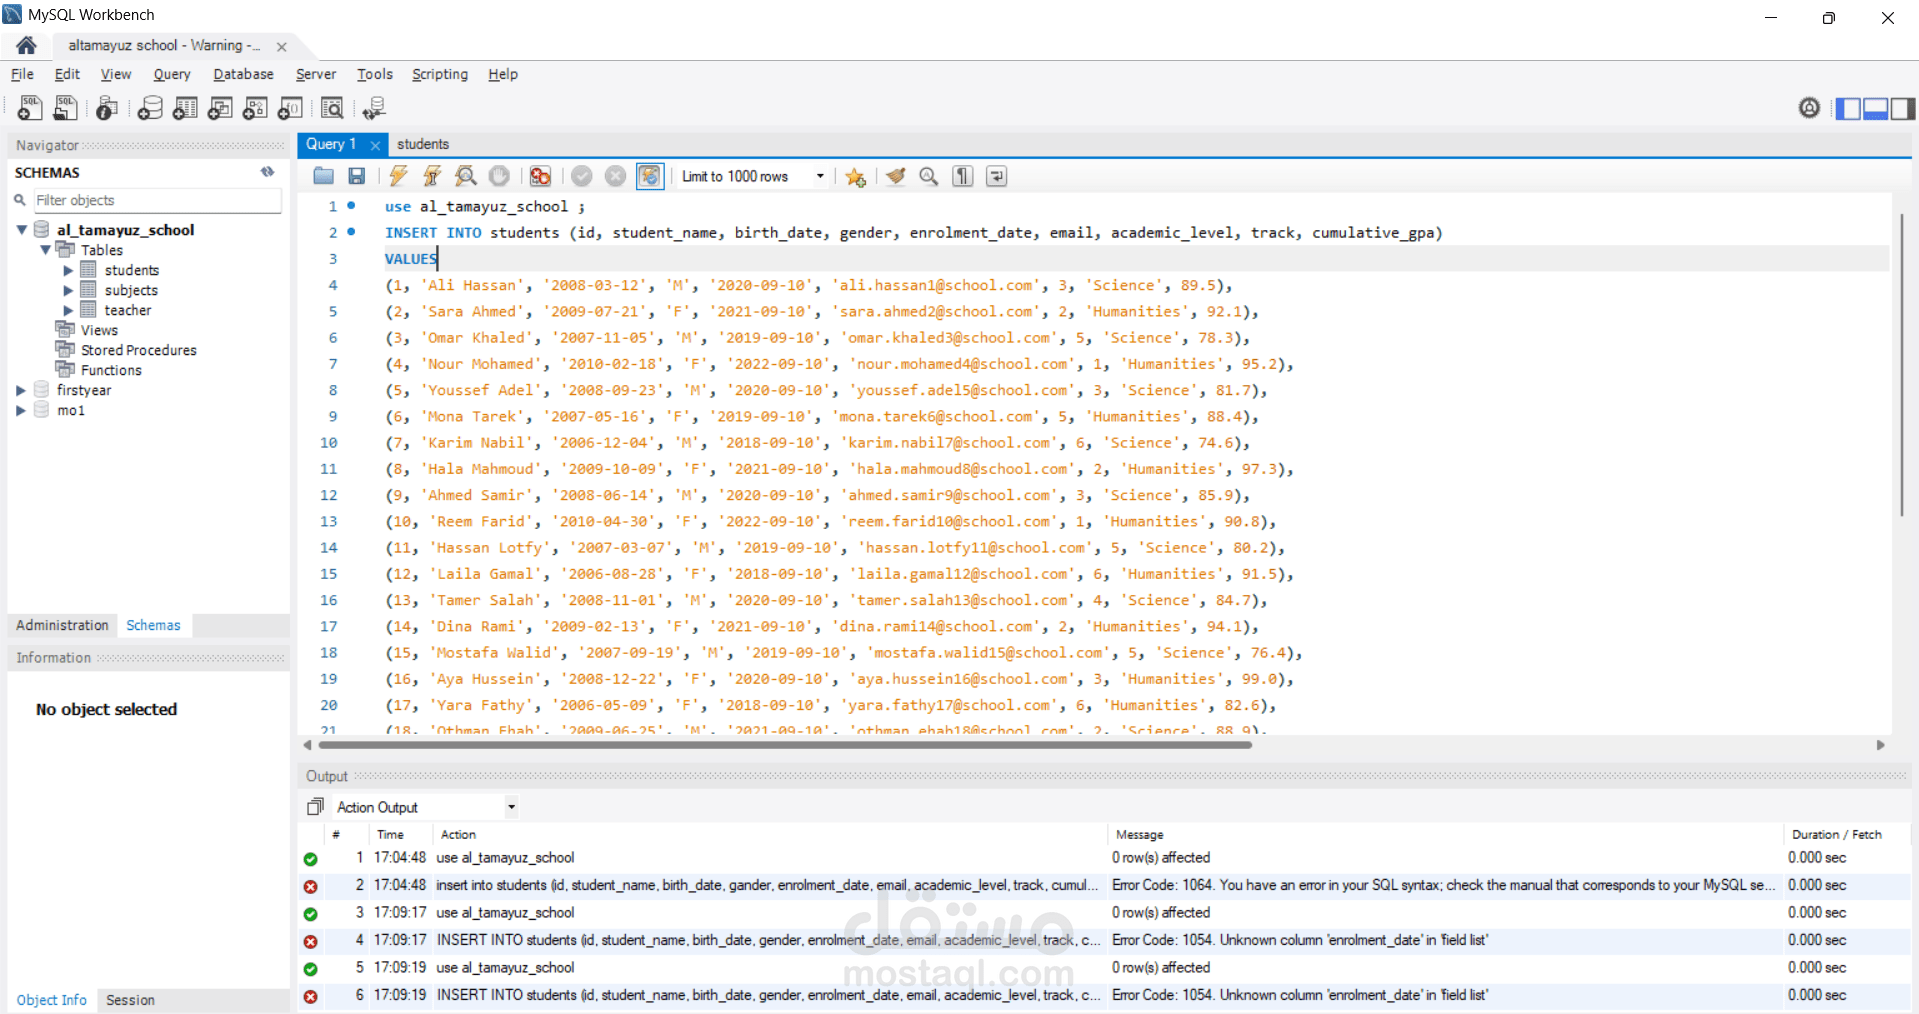This screenshot has height=1014, width=1919.
Task: Open Workbench preferences gear icon
Action: (1809, 108)
